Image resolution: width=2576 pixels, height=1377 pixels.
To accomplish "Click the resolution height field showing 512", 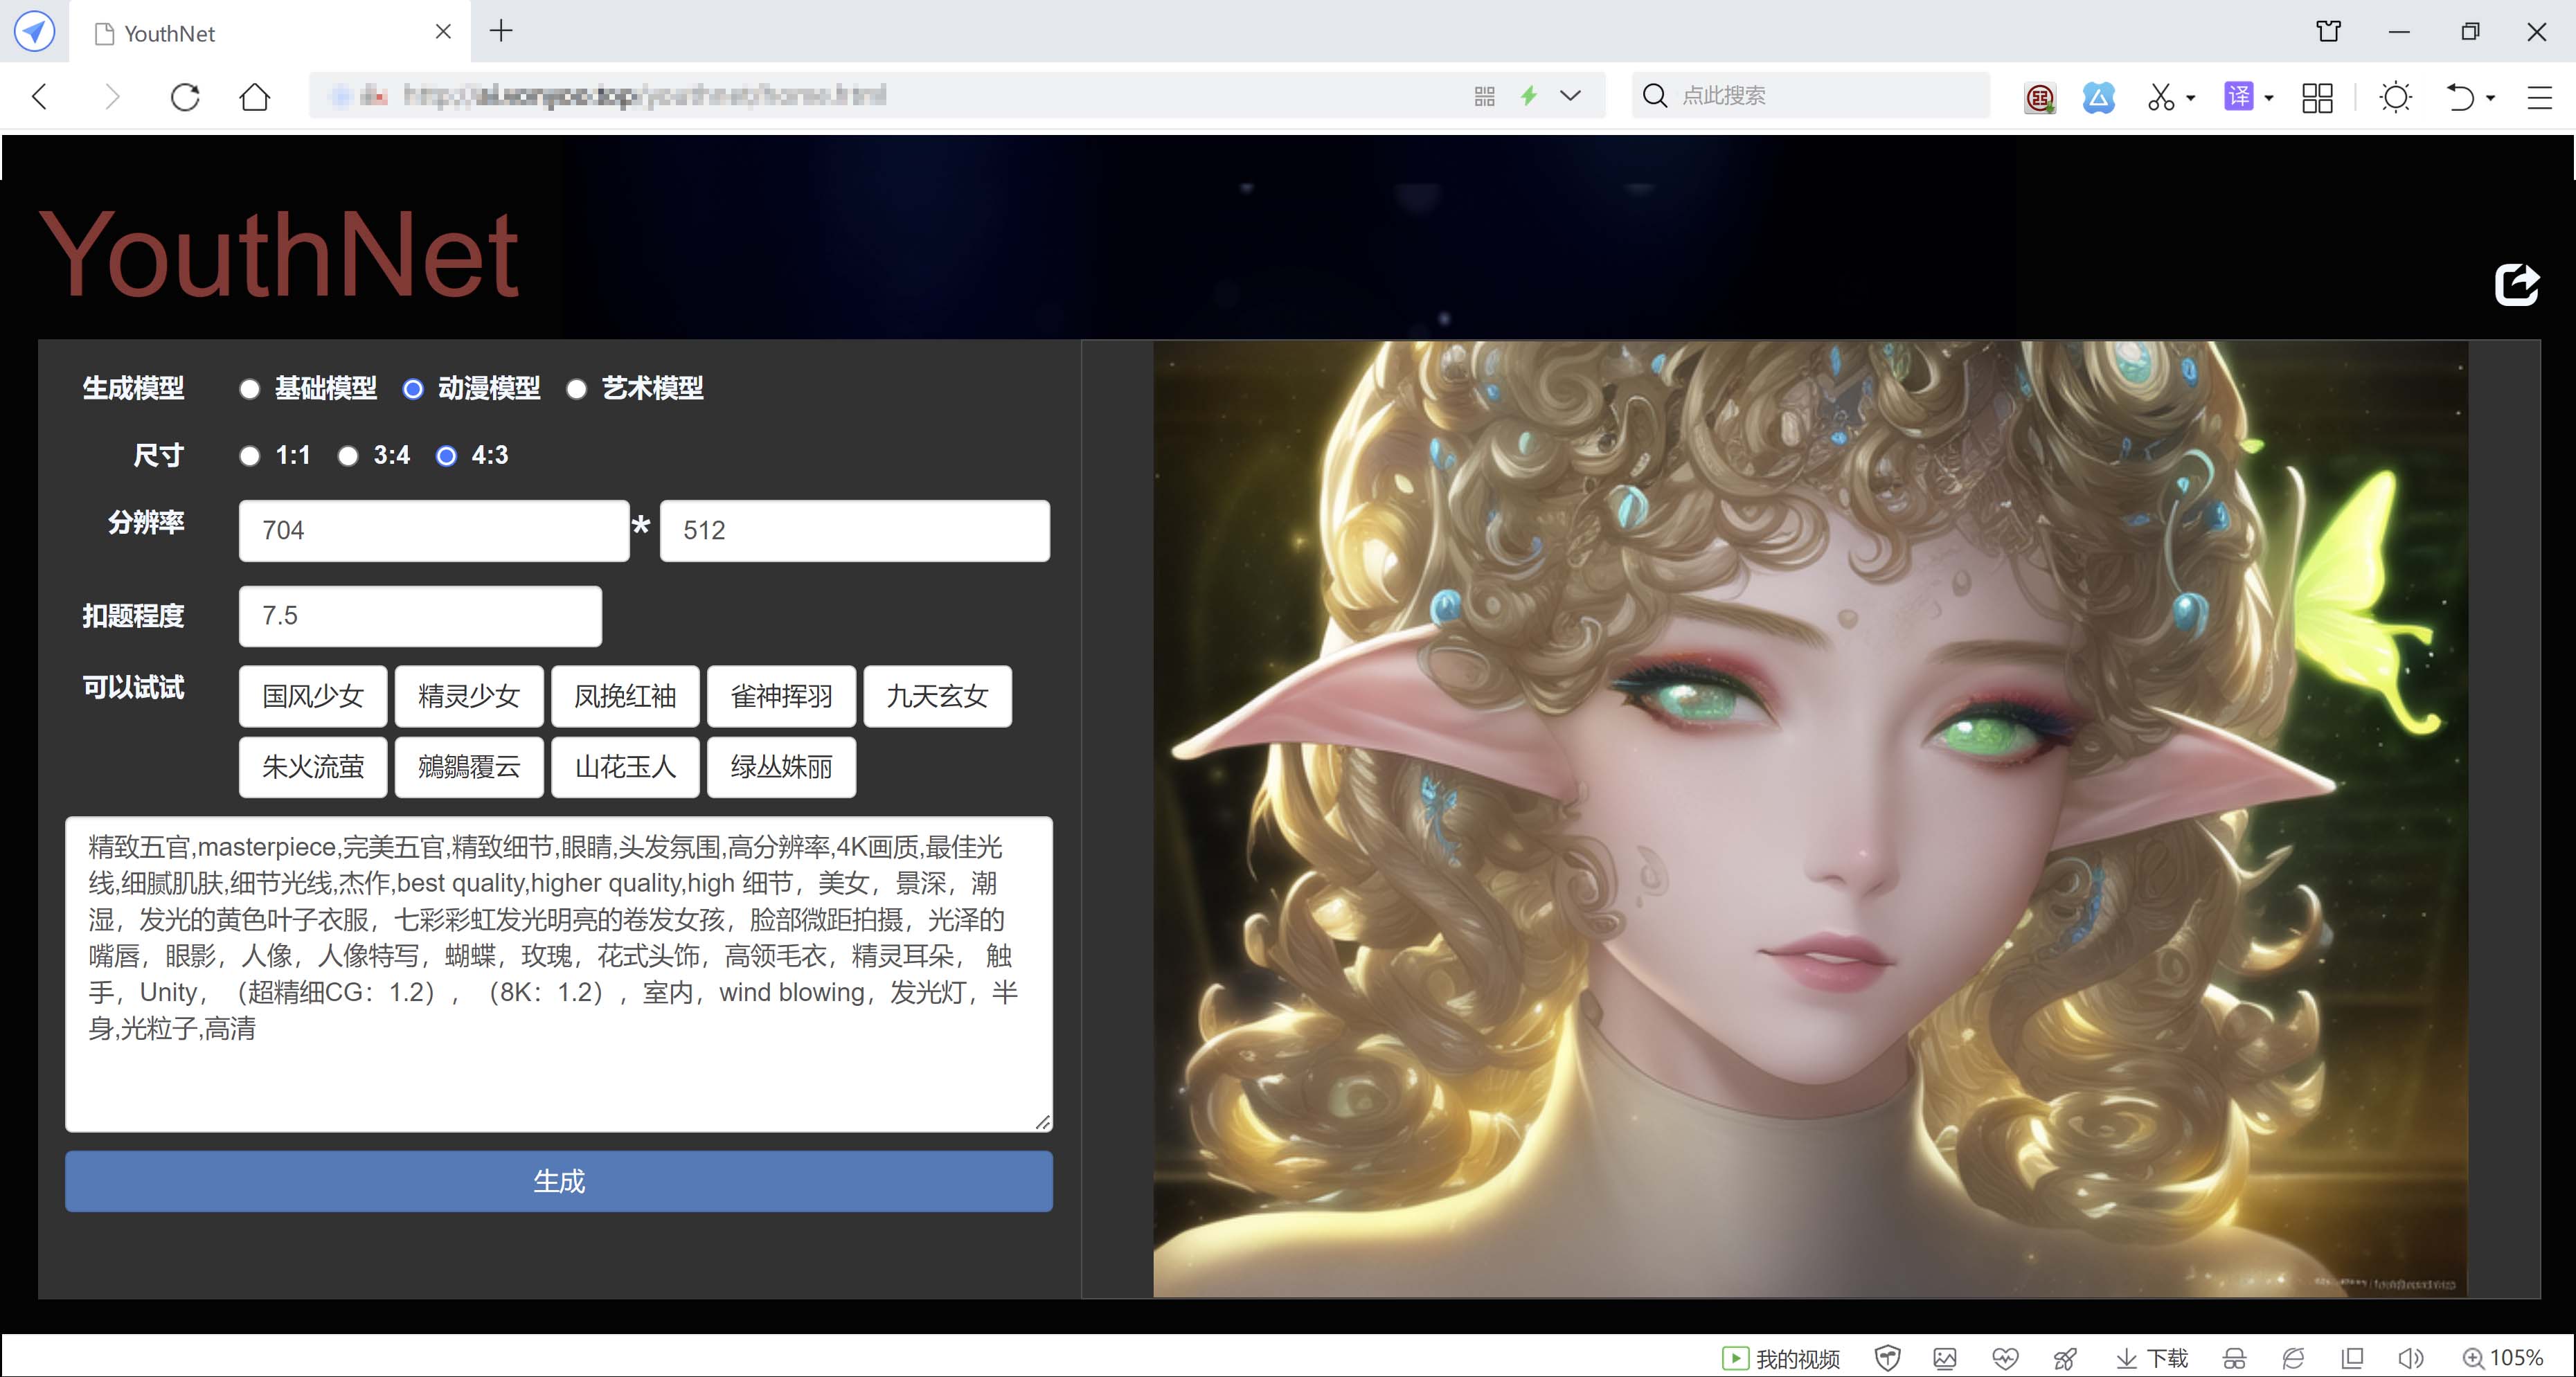I will click(x=855, y=530).
